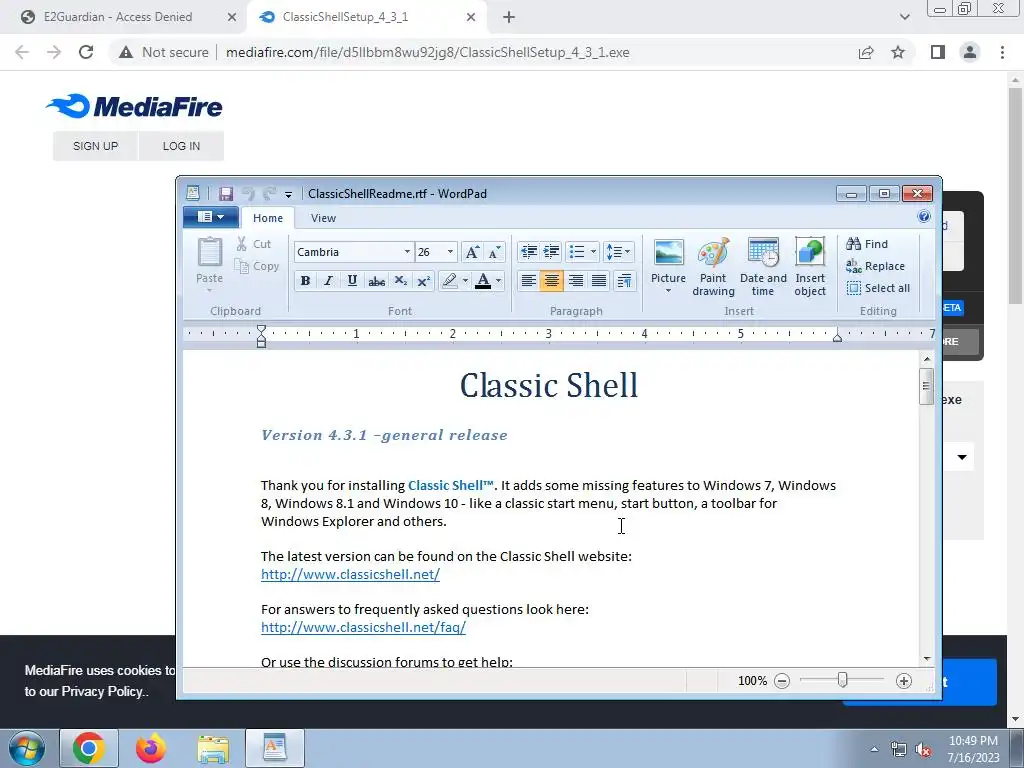Open Windows Start button
The height and width of the screenshot is (768, 1024).
point(27,748)
